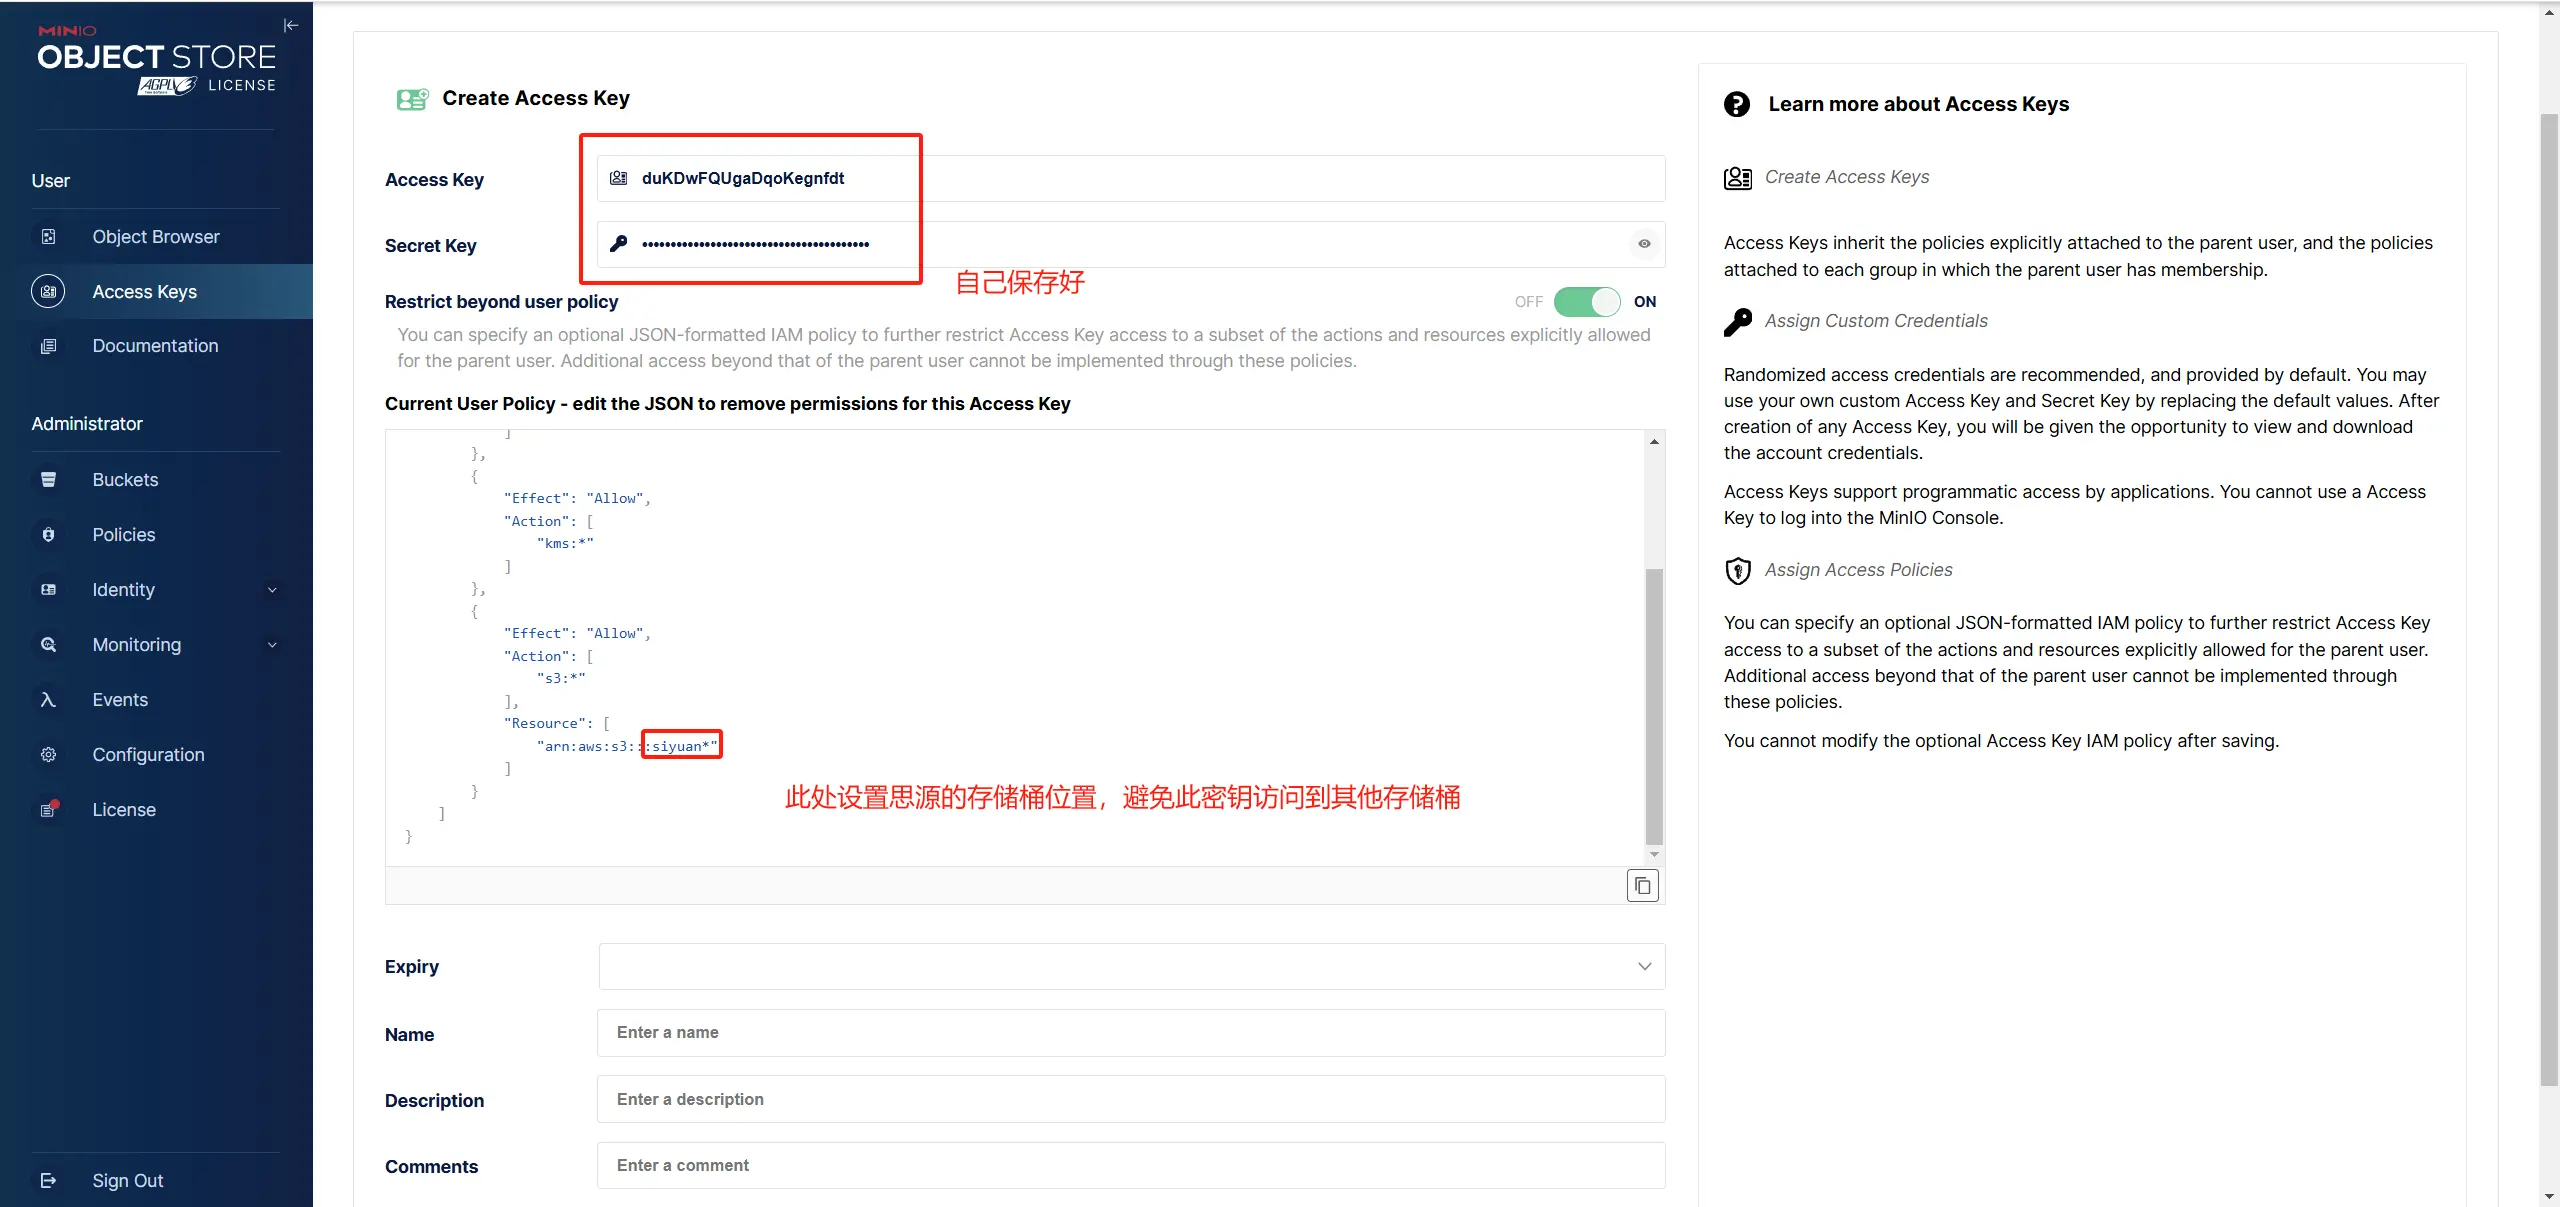Click the Configuration gear icon

click(48, 755)
